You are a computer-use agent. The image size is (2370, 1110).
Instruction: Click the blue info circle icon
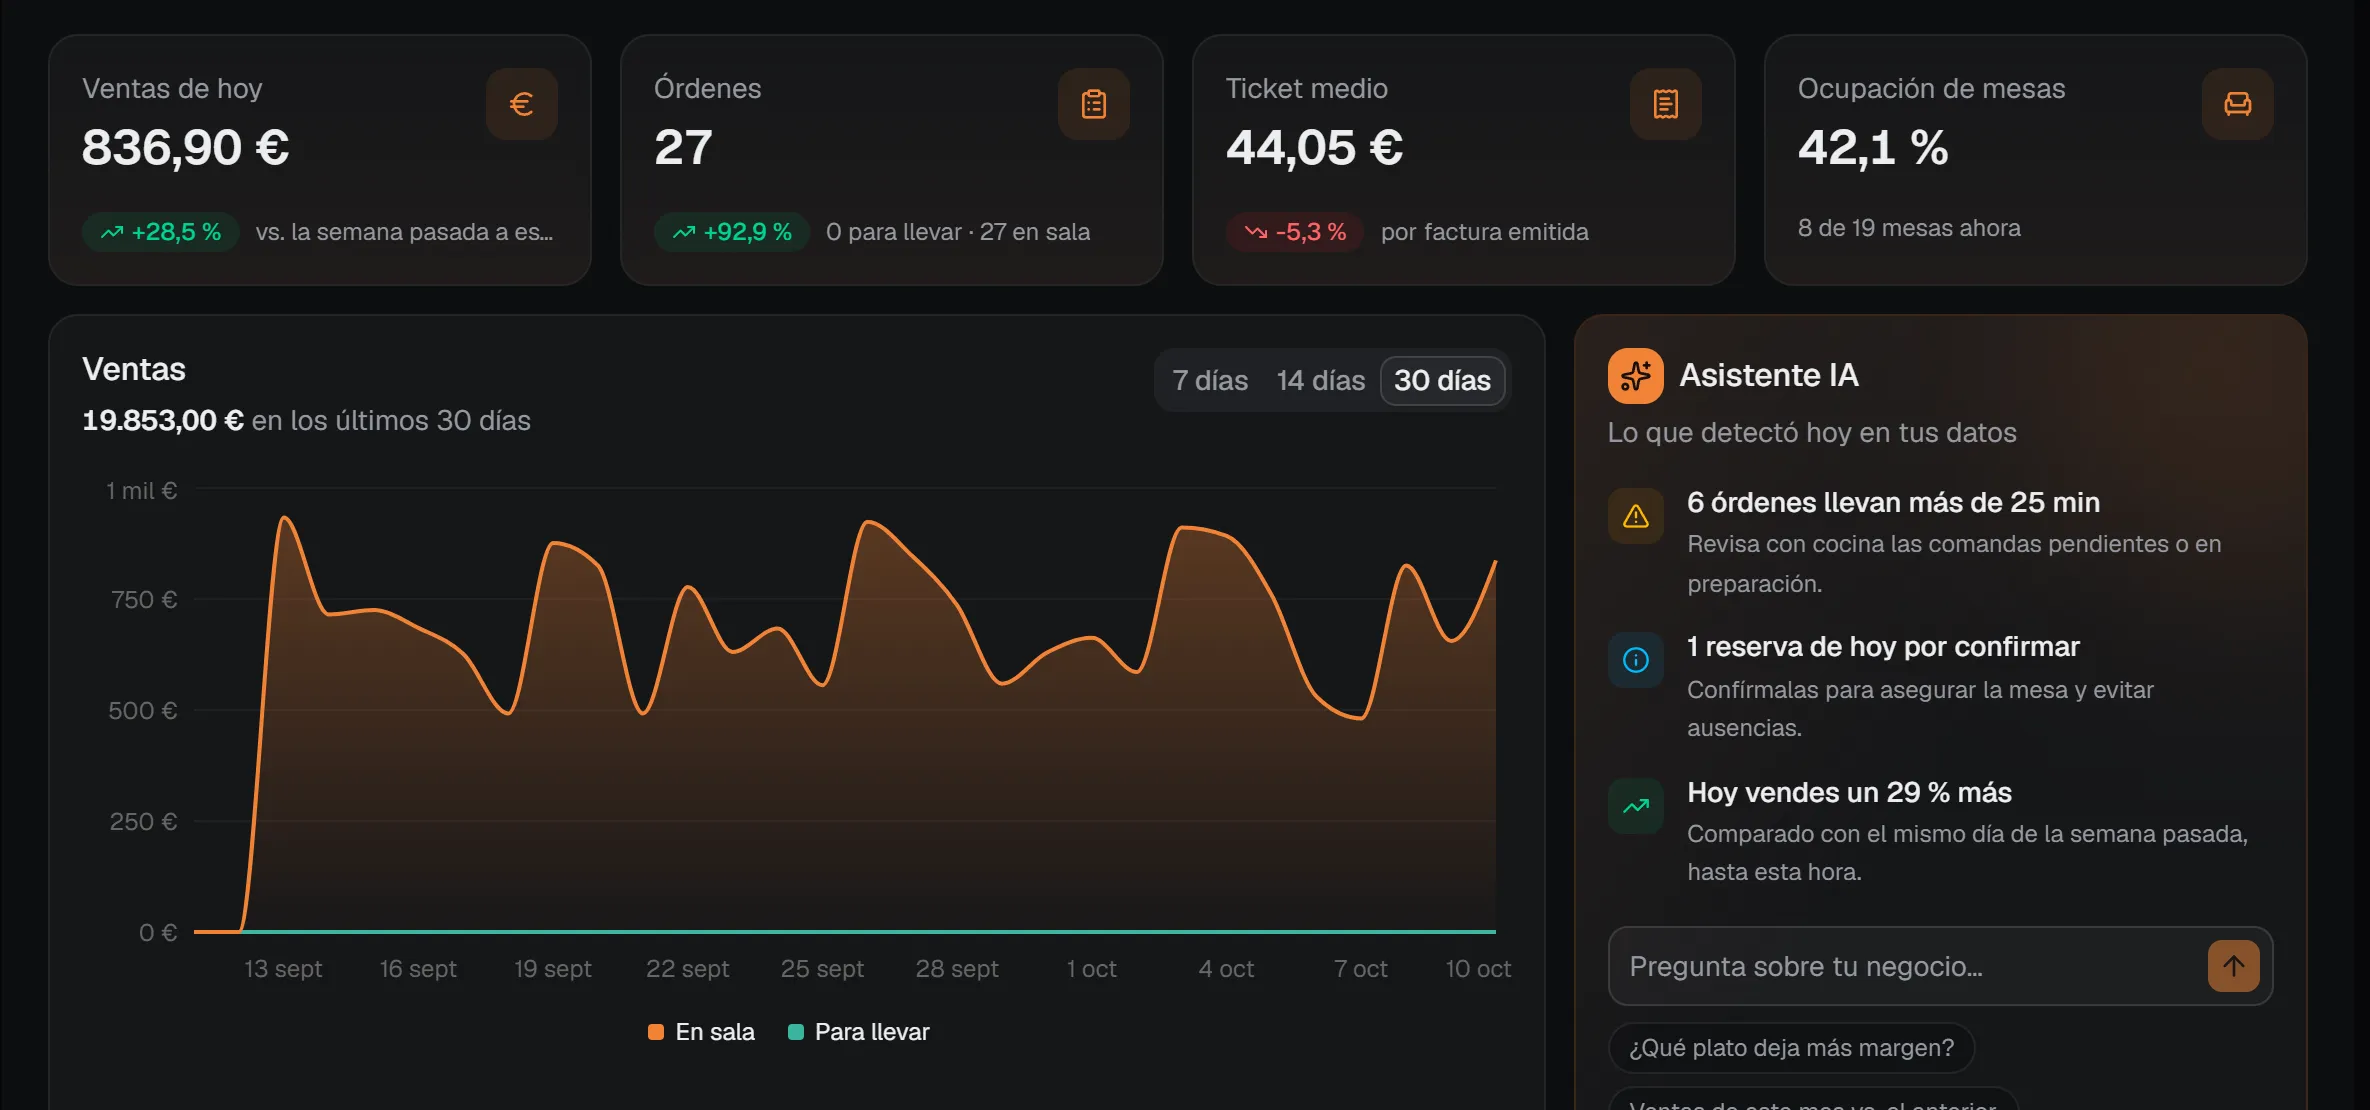click(x=1635, y=660)
